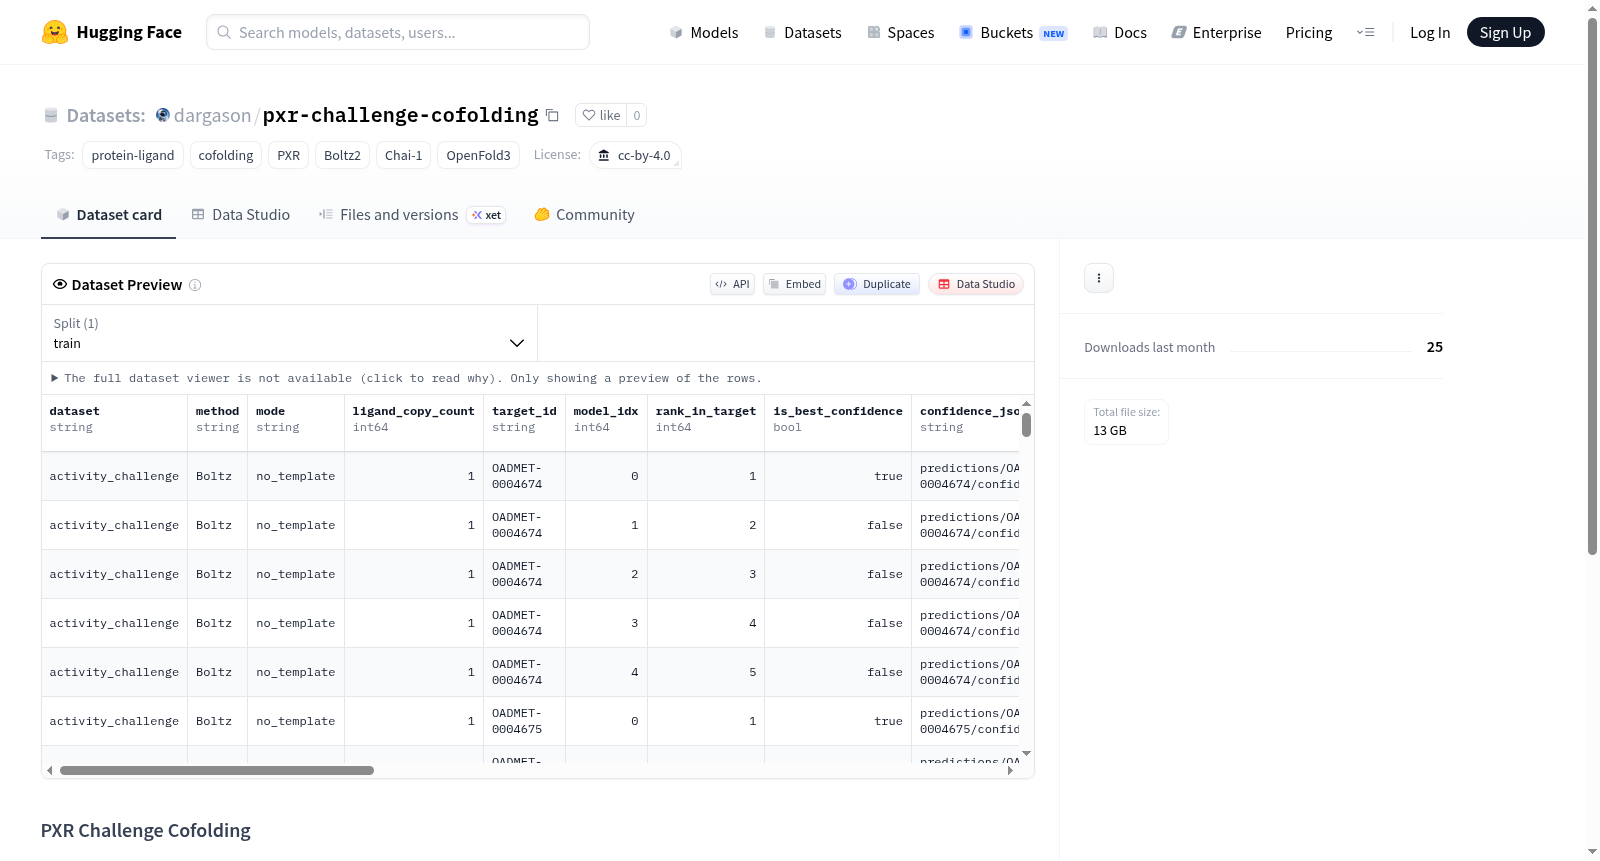Open Data Studio from preview header
The height and width of the screenshot is (861, 1600).
(976, 284)
